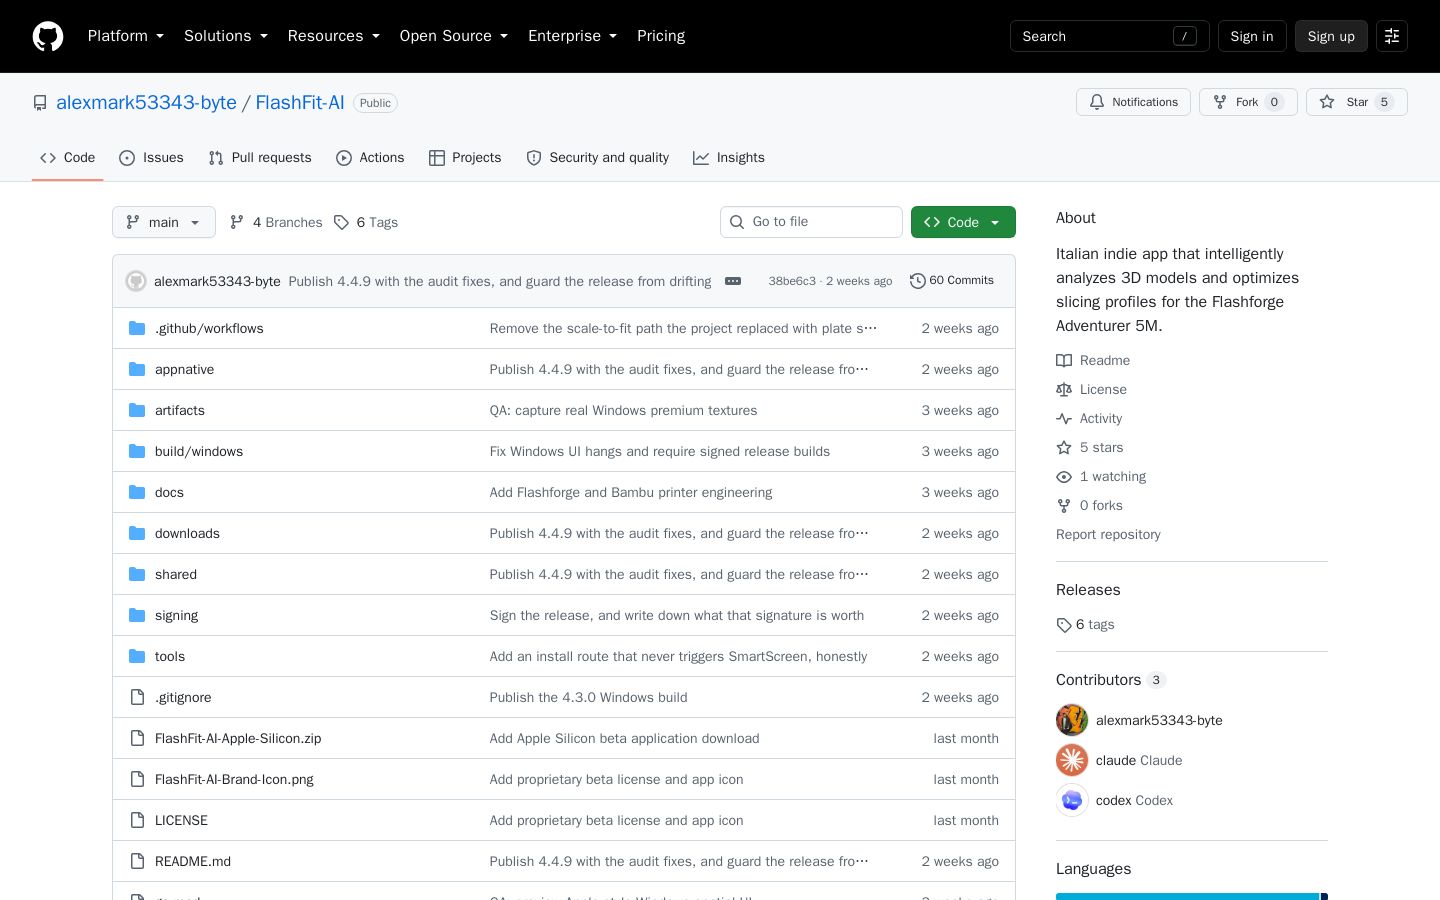The height and width of the screenshot is (900, 1440).
Task: Open the 'Add Flashforge and Bambu printer engineering' commit message
Action: point(631,492)
